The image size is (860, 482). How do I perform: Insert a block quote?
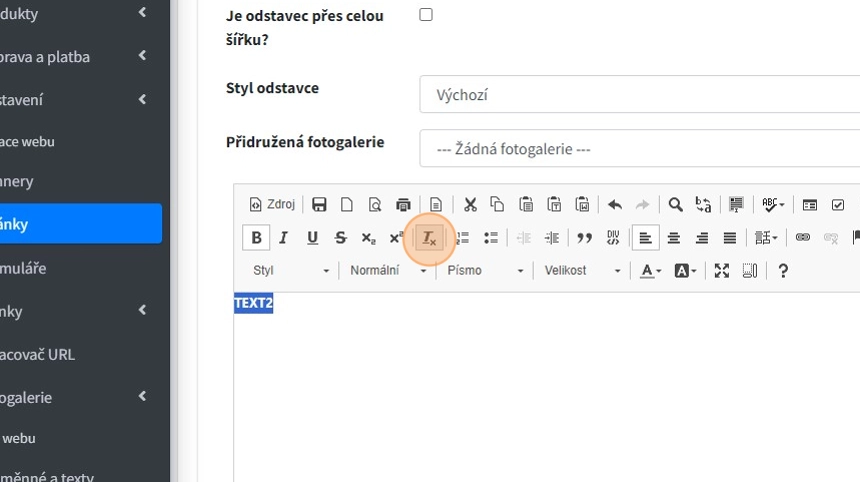[x=585, y=238]
